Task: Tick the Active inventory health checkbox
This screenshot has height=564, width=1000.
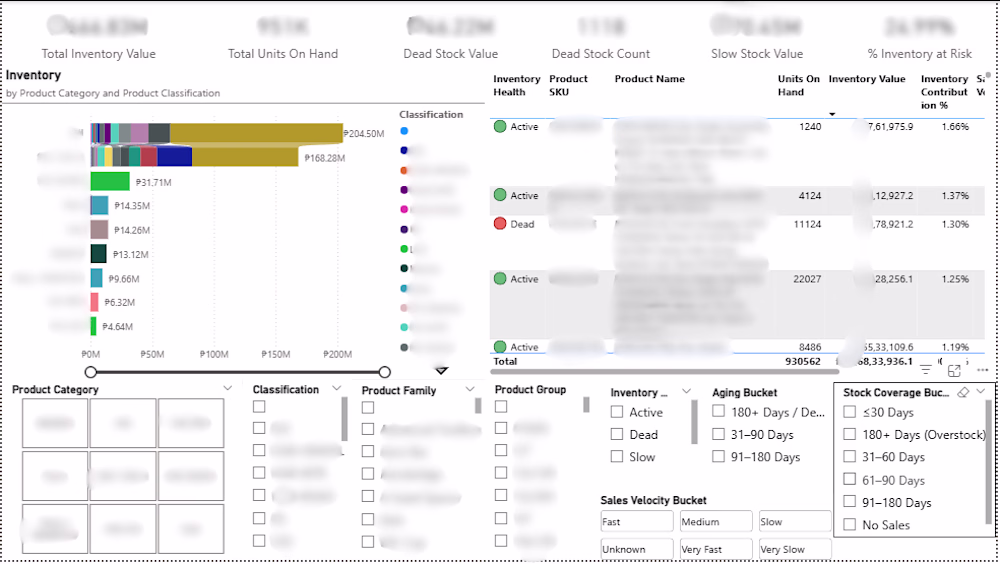Action: (617, 412)
